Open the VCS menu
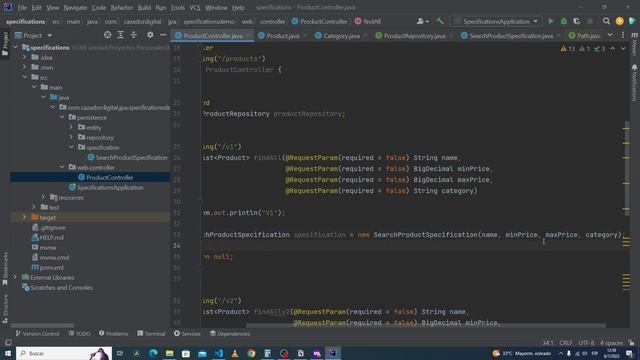Image resolution: width=640 pixels, height=360 pixels. coord(195,7)
